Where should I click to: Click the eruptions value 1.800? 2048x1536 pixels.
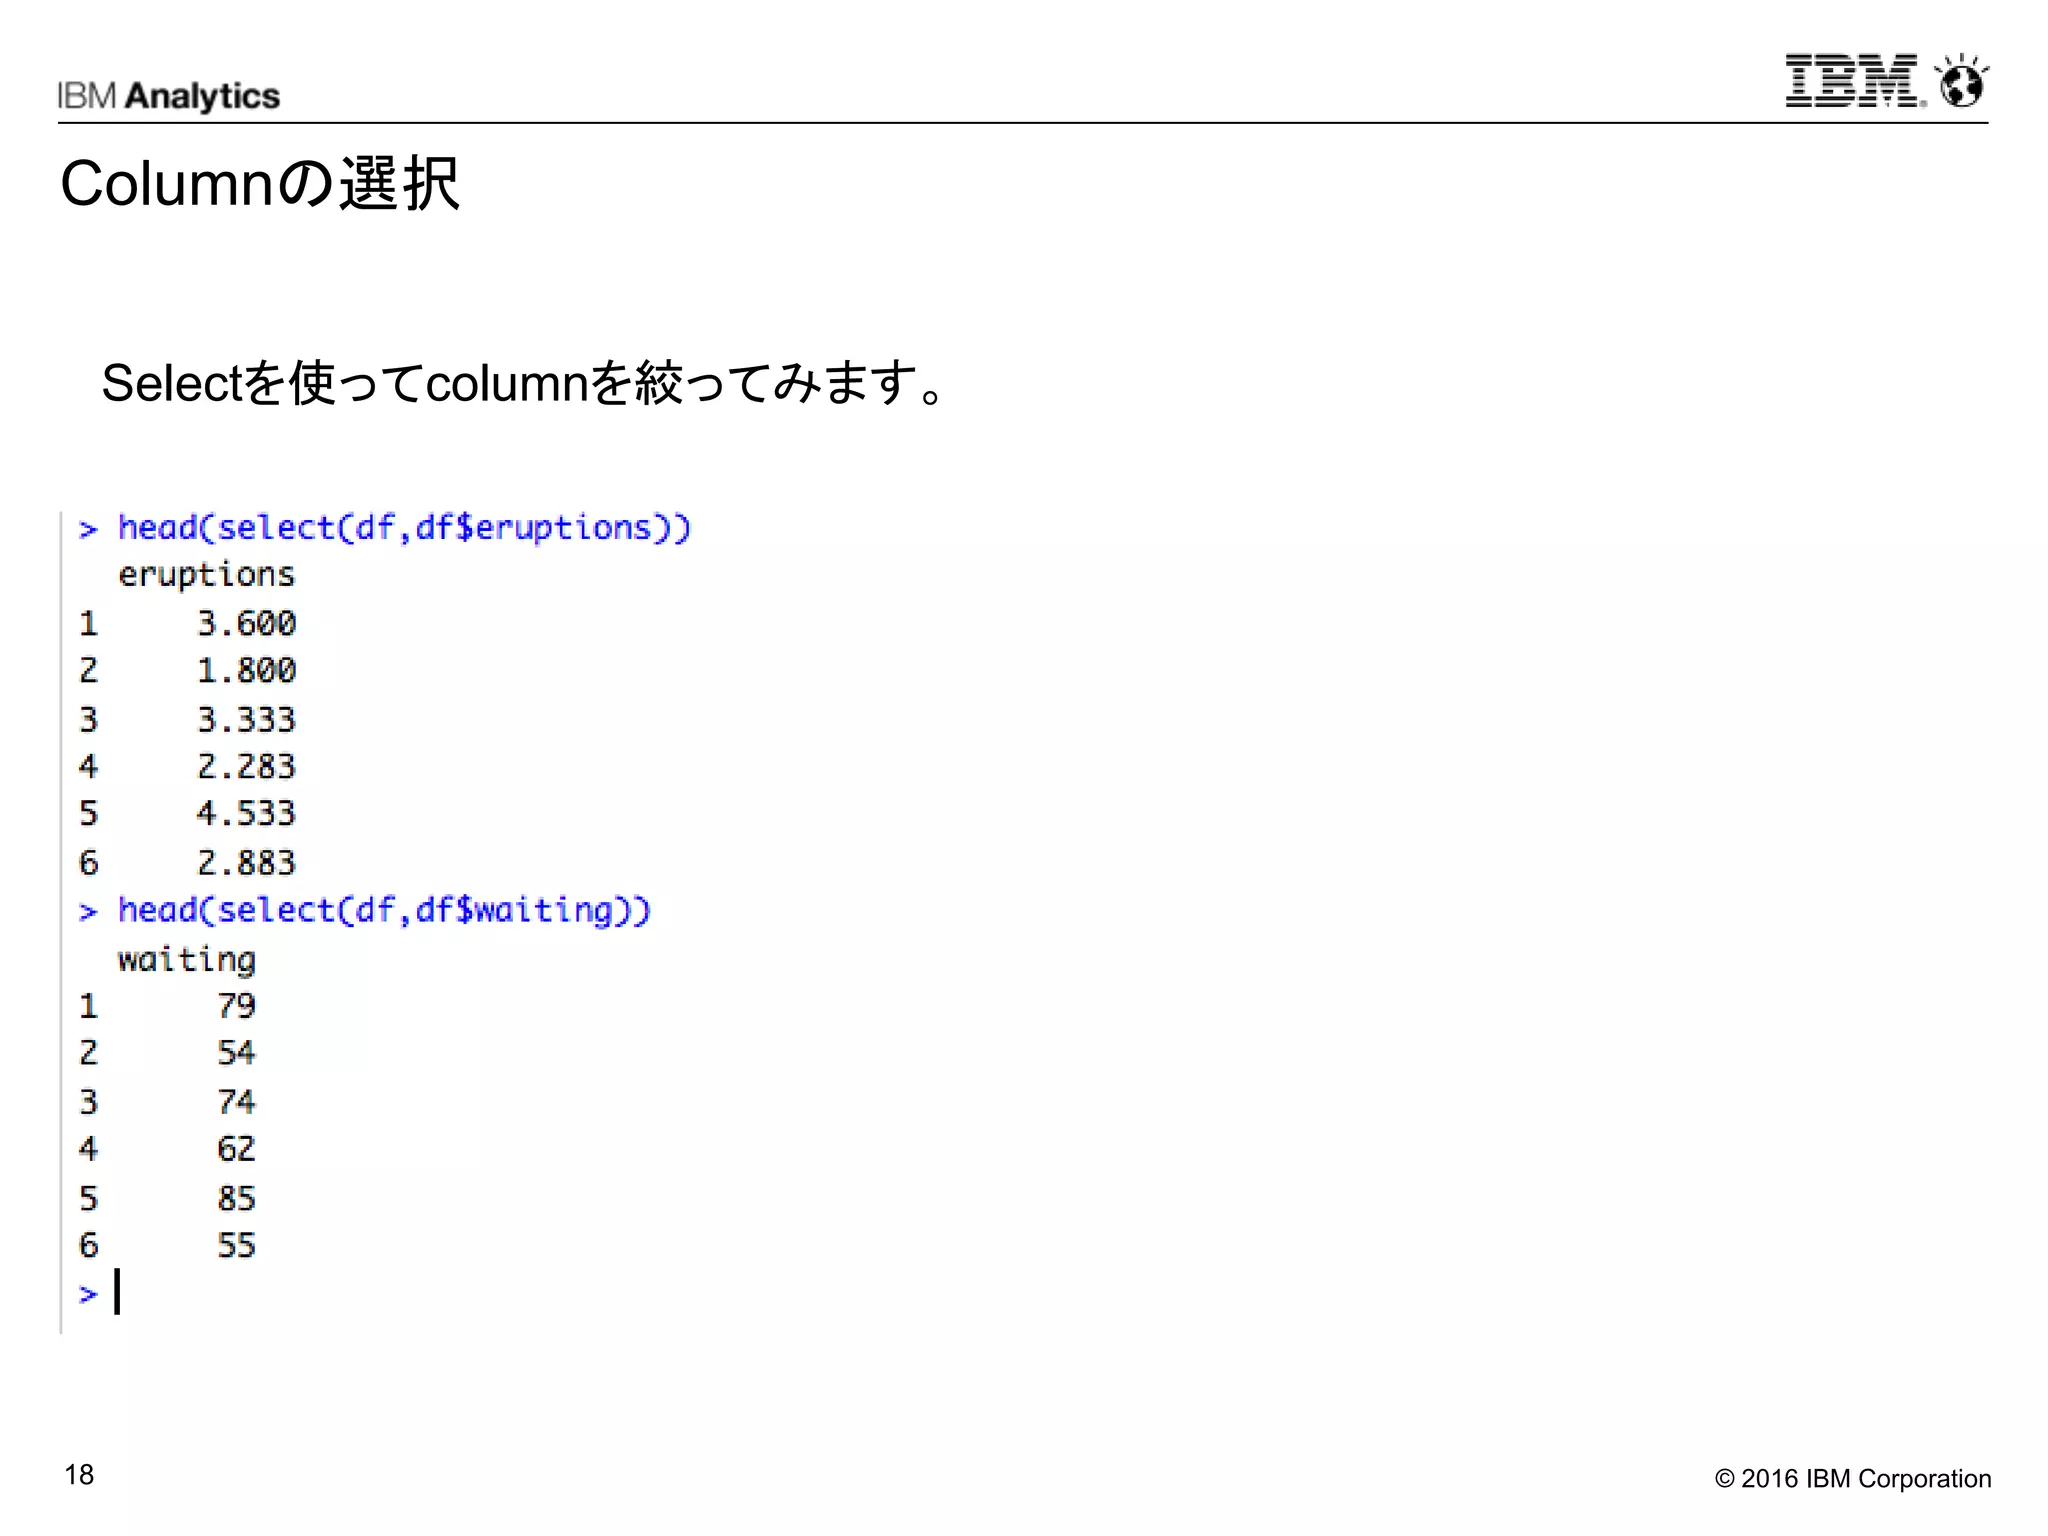(x=246, y=670)
